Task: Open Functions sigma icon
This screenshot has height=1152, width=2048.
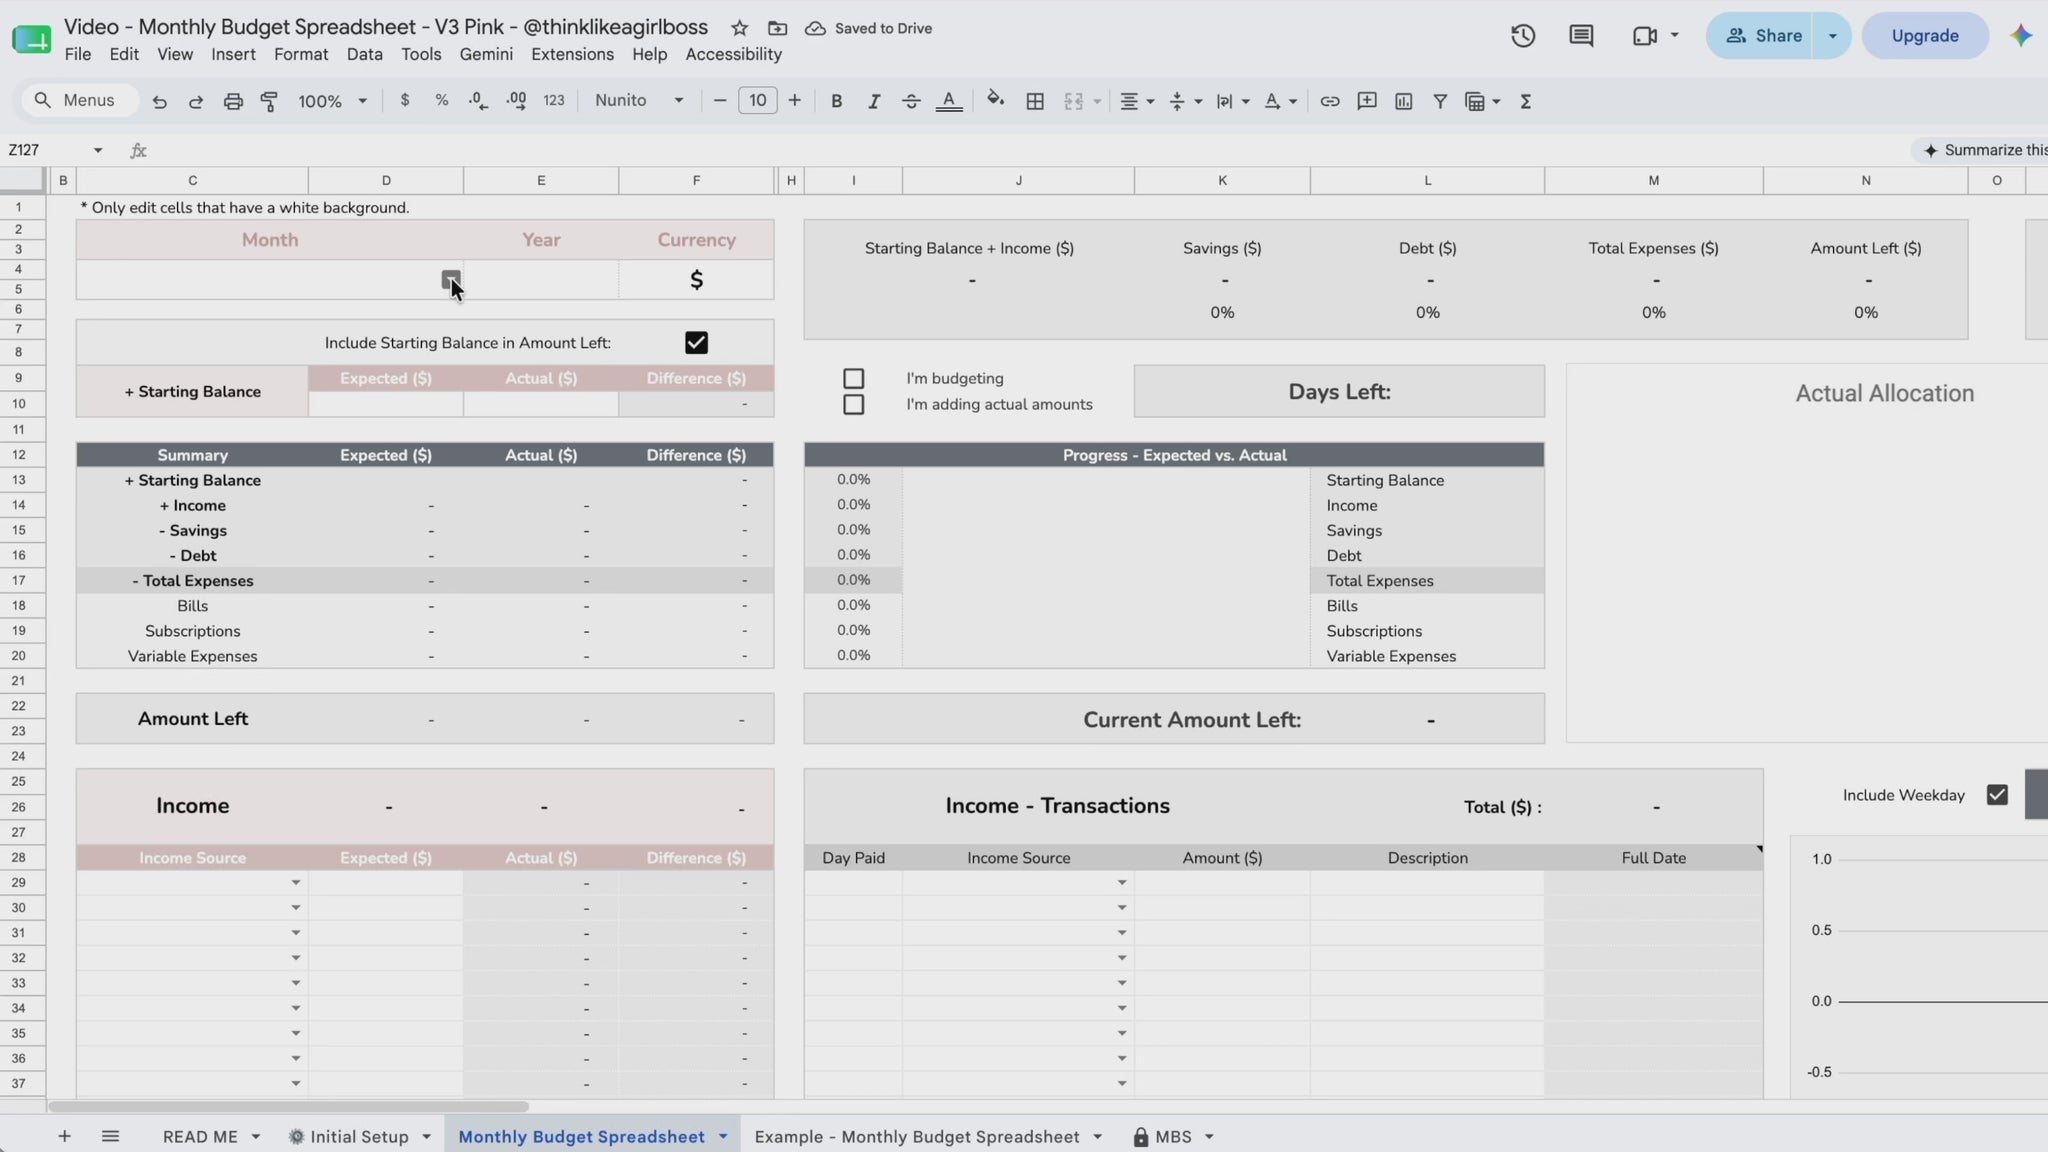Action: [x=1526, y=101]
